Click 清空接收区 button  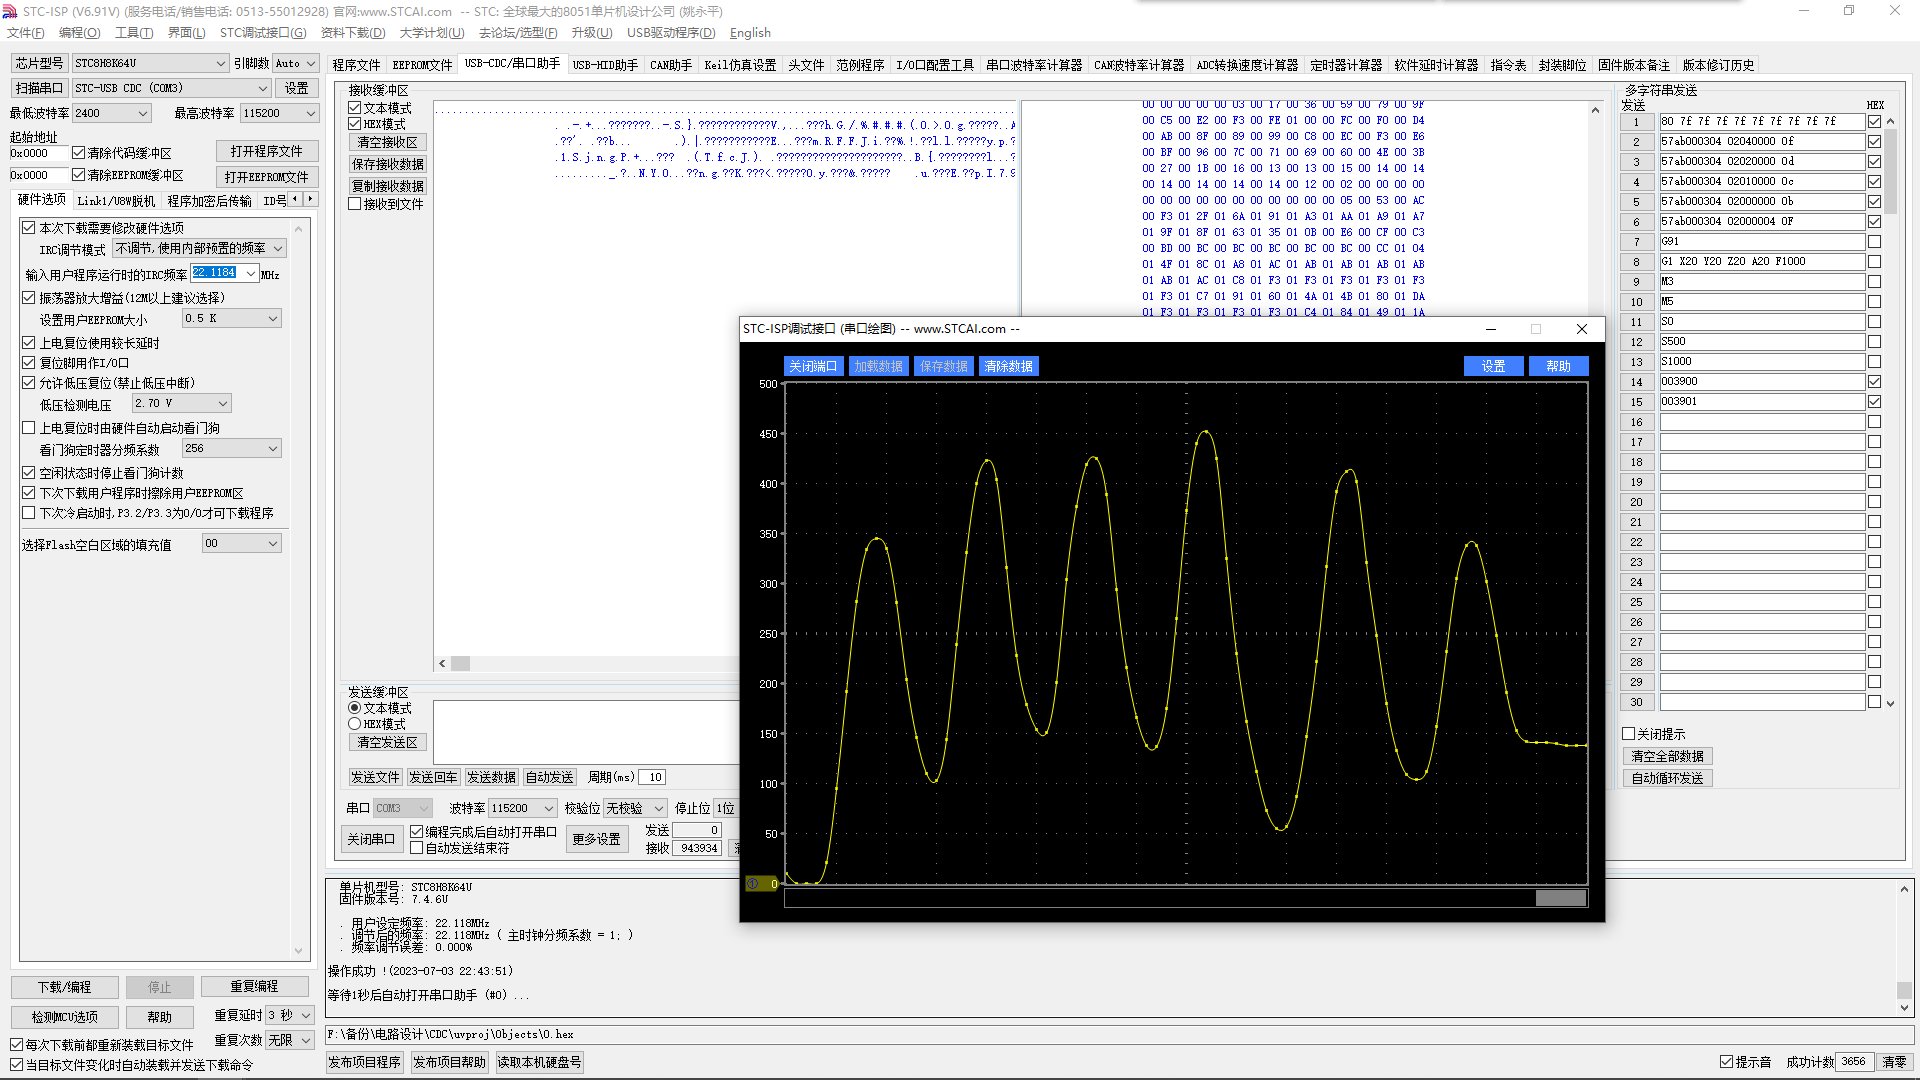point(388,142)
